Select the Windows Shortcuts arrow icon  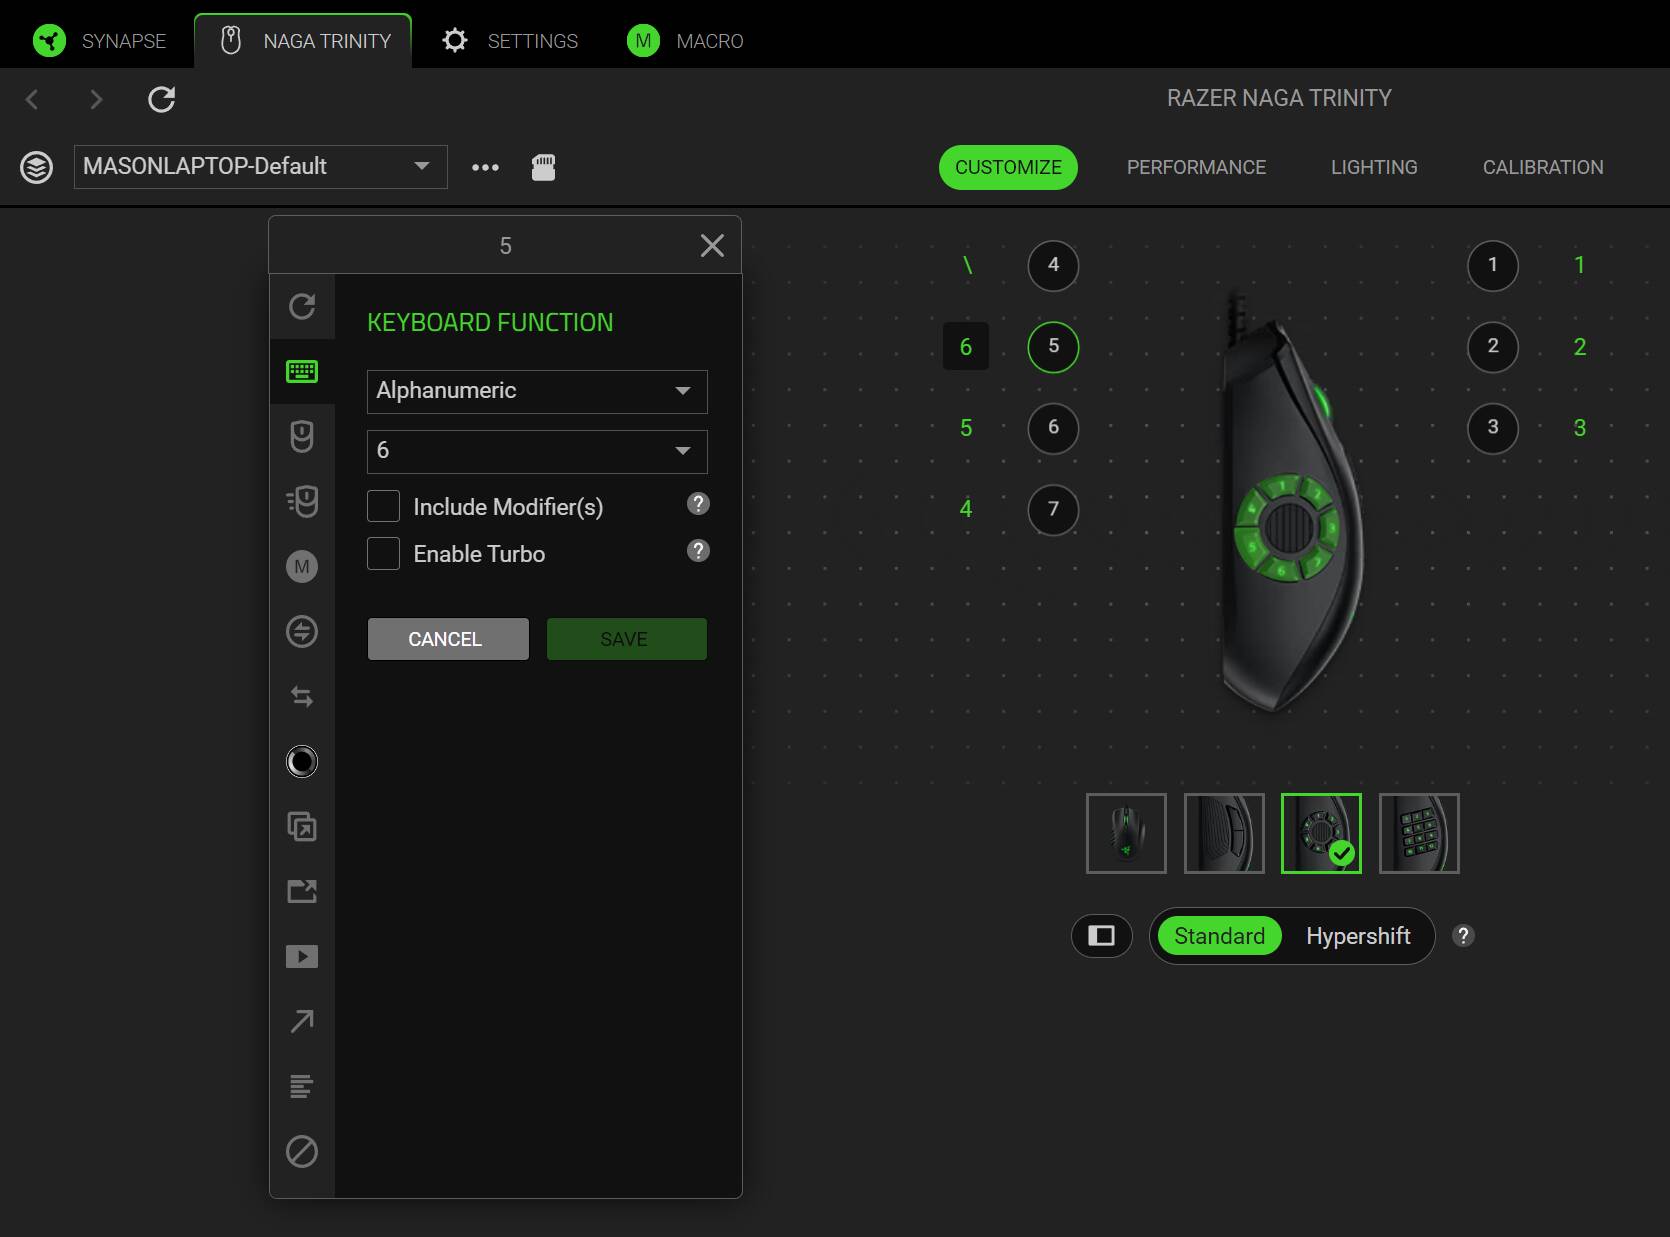click(x=302, y=1021)
